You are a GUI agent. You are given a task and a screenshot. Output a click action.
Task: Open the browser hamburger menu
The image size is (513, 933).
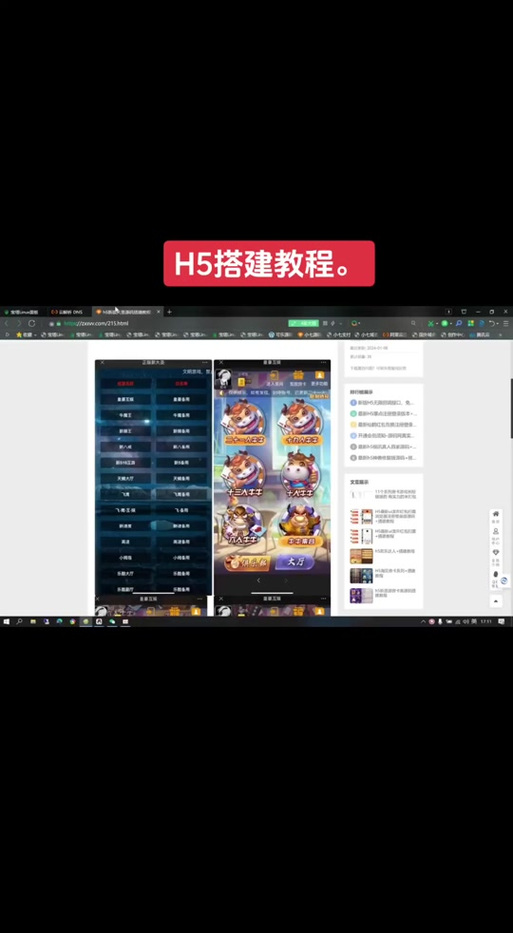[507, 323]
